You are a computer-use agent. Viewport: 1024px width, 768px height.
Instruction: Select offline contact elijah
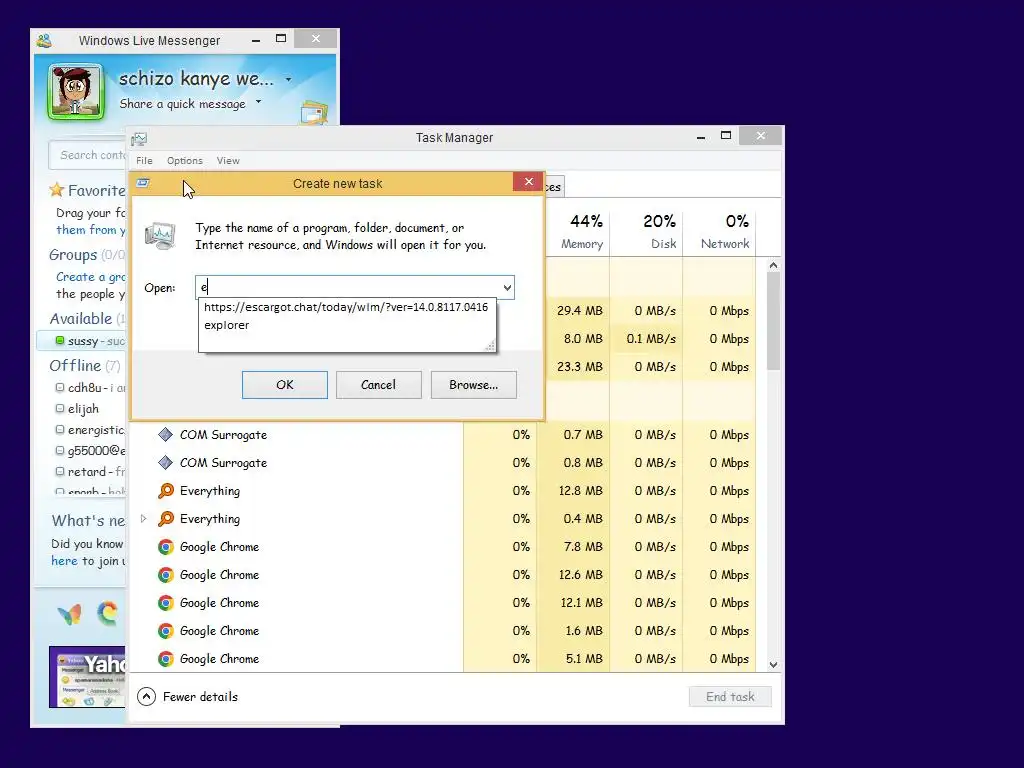coord(83,409)
